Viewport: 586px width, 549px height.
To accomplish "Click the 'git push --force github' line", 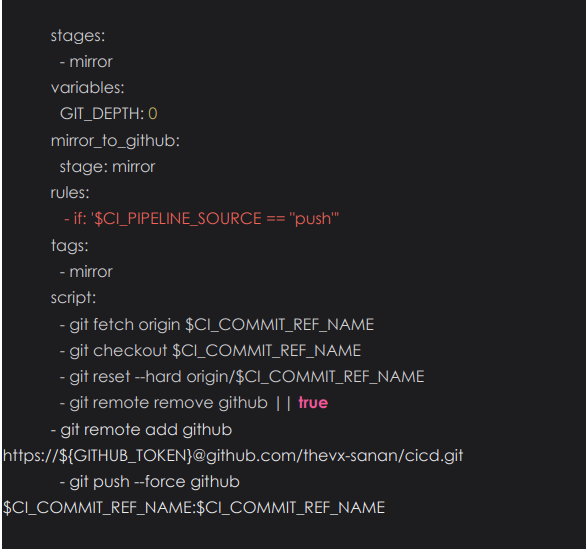I will coord(149,482).
